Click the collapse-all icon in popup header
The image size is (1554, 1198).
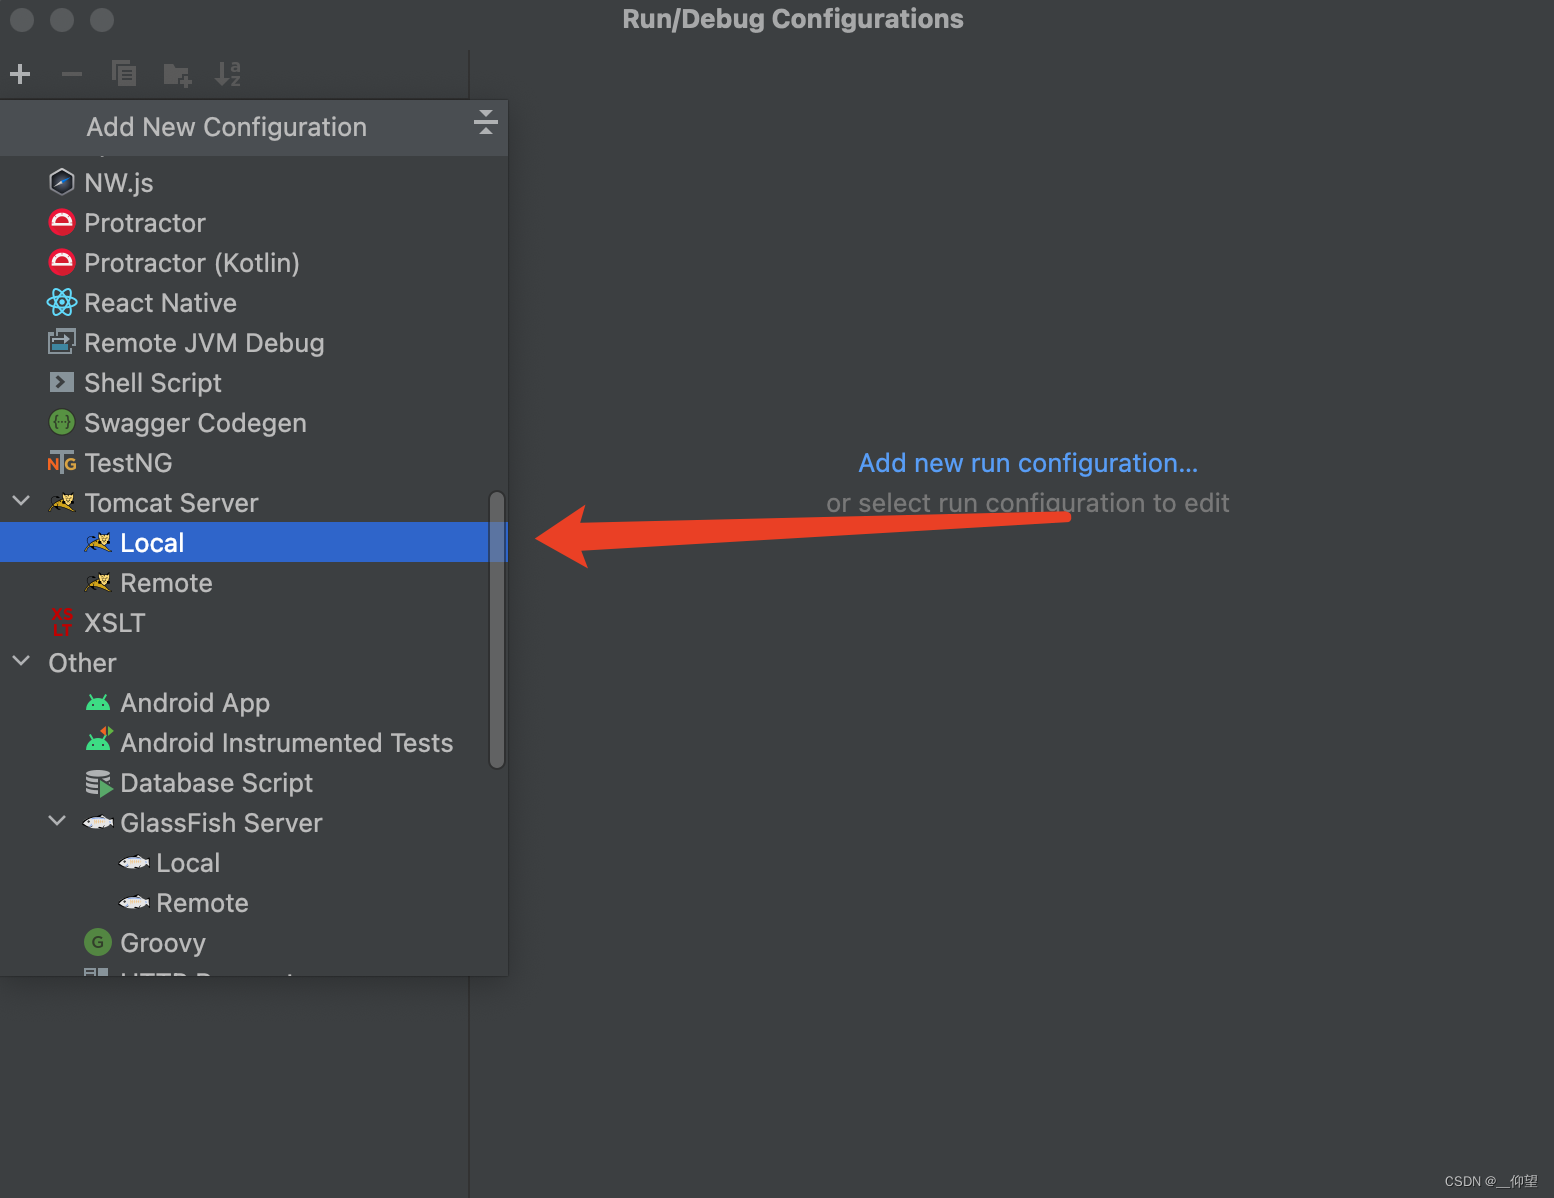486,122
